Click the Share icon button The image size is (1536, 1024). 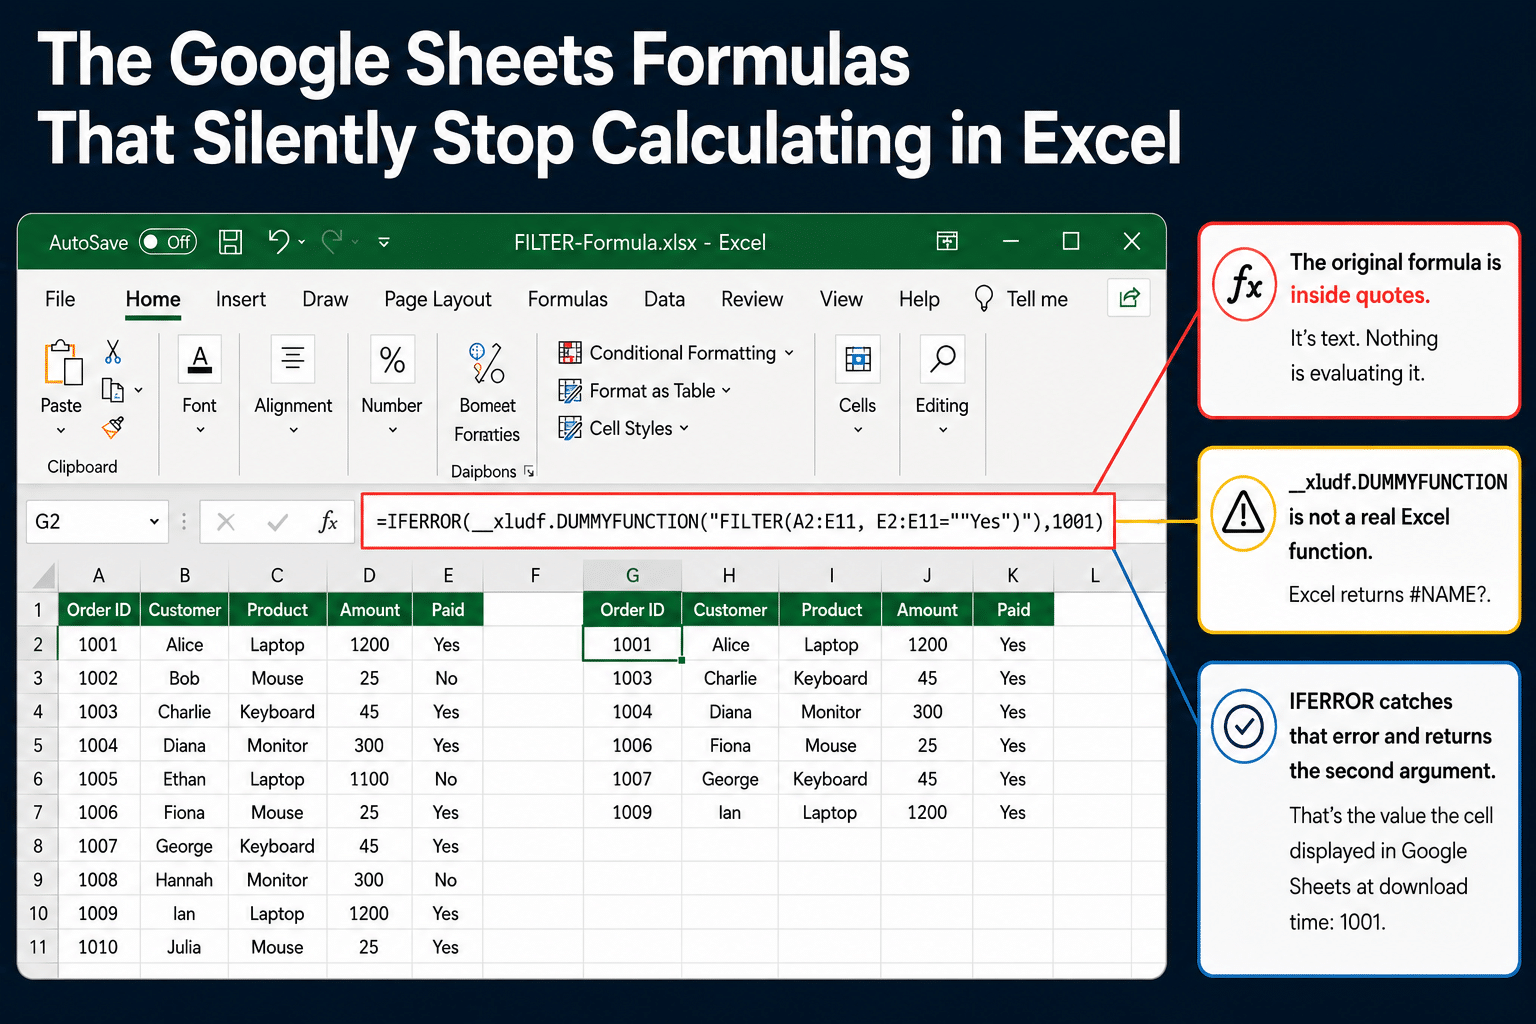point(1129,298)
